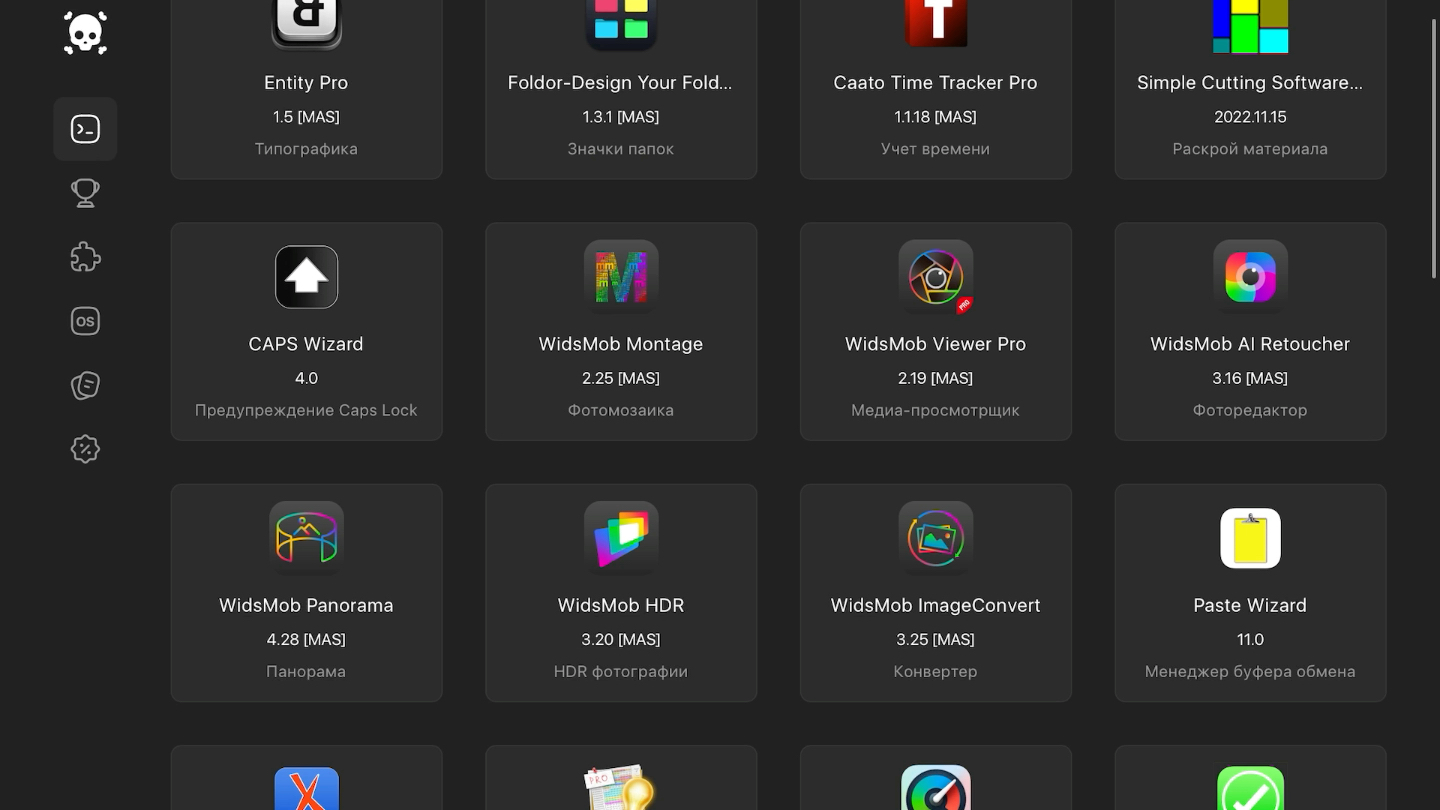
Task: Open the WidsMob AI Retoucher title
Action: click(1250, 344)
